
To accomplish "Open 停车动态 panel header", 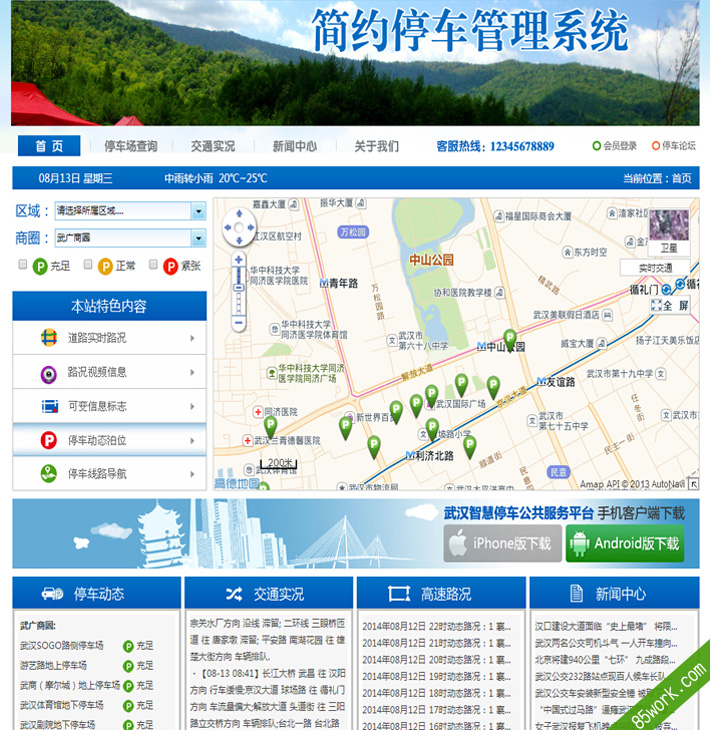I will 96,593.
